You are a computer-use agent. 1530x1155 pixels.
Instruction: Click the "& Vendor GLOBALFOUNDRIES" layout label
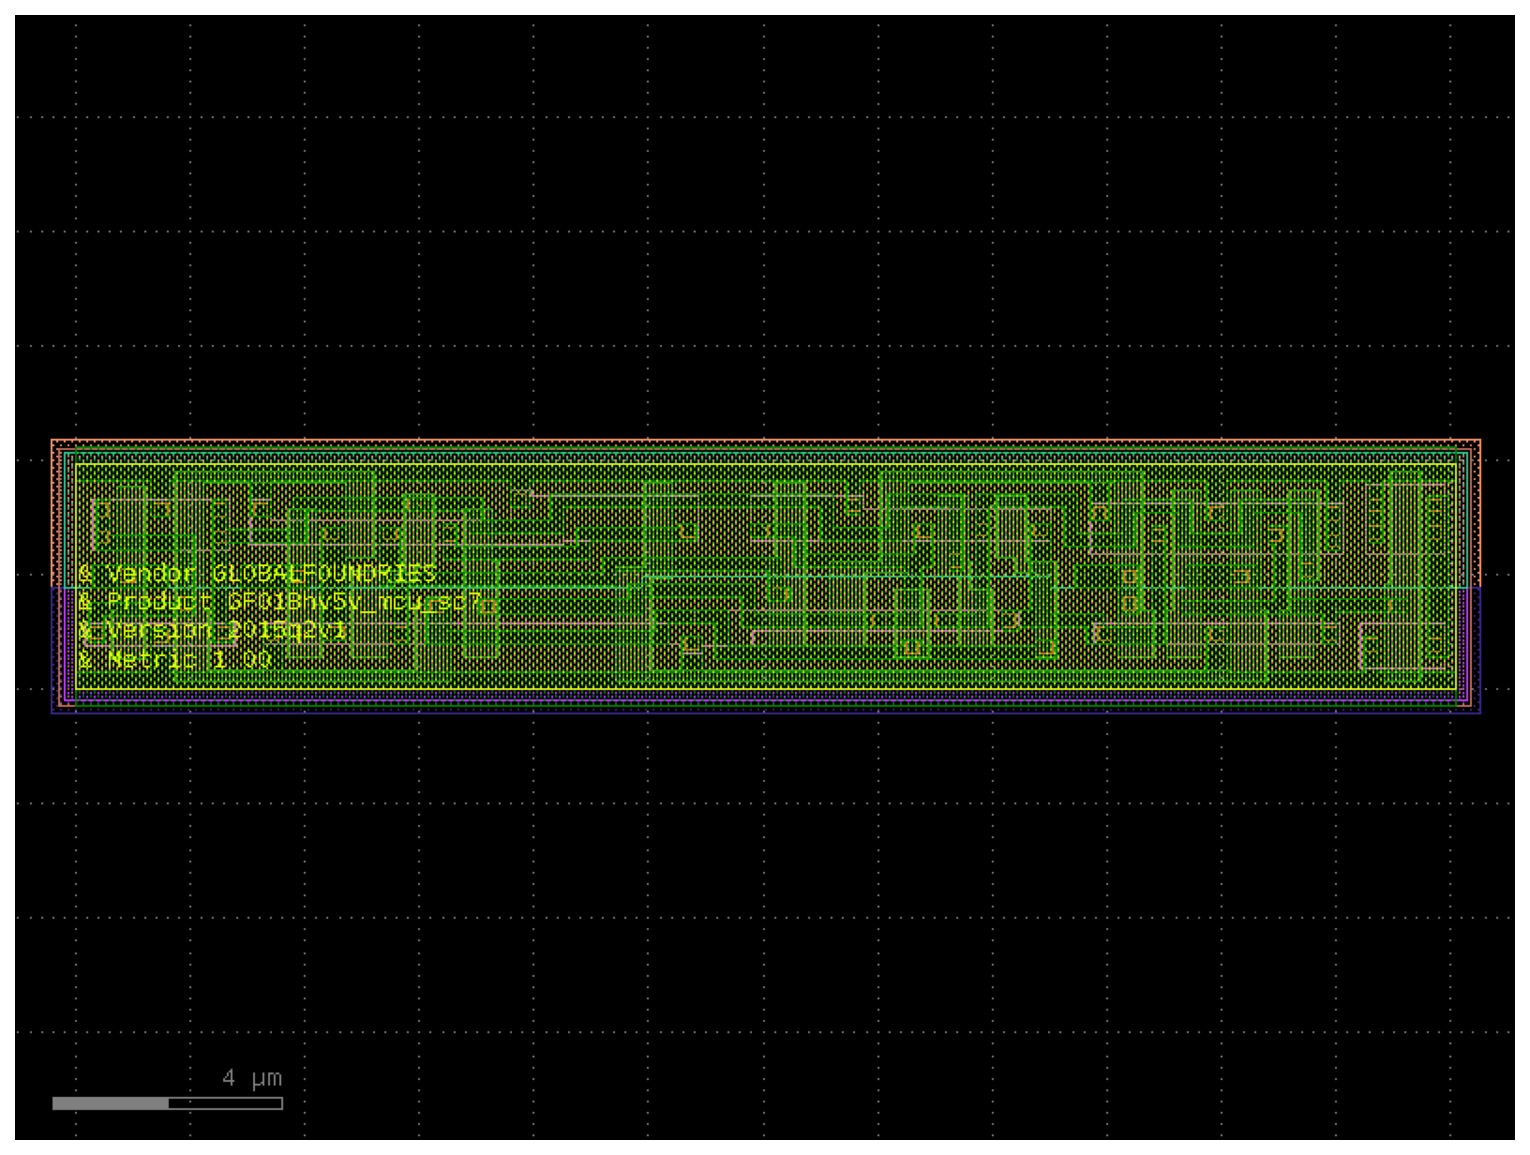[257, 574]
